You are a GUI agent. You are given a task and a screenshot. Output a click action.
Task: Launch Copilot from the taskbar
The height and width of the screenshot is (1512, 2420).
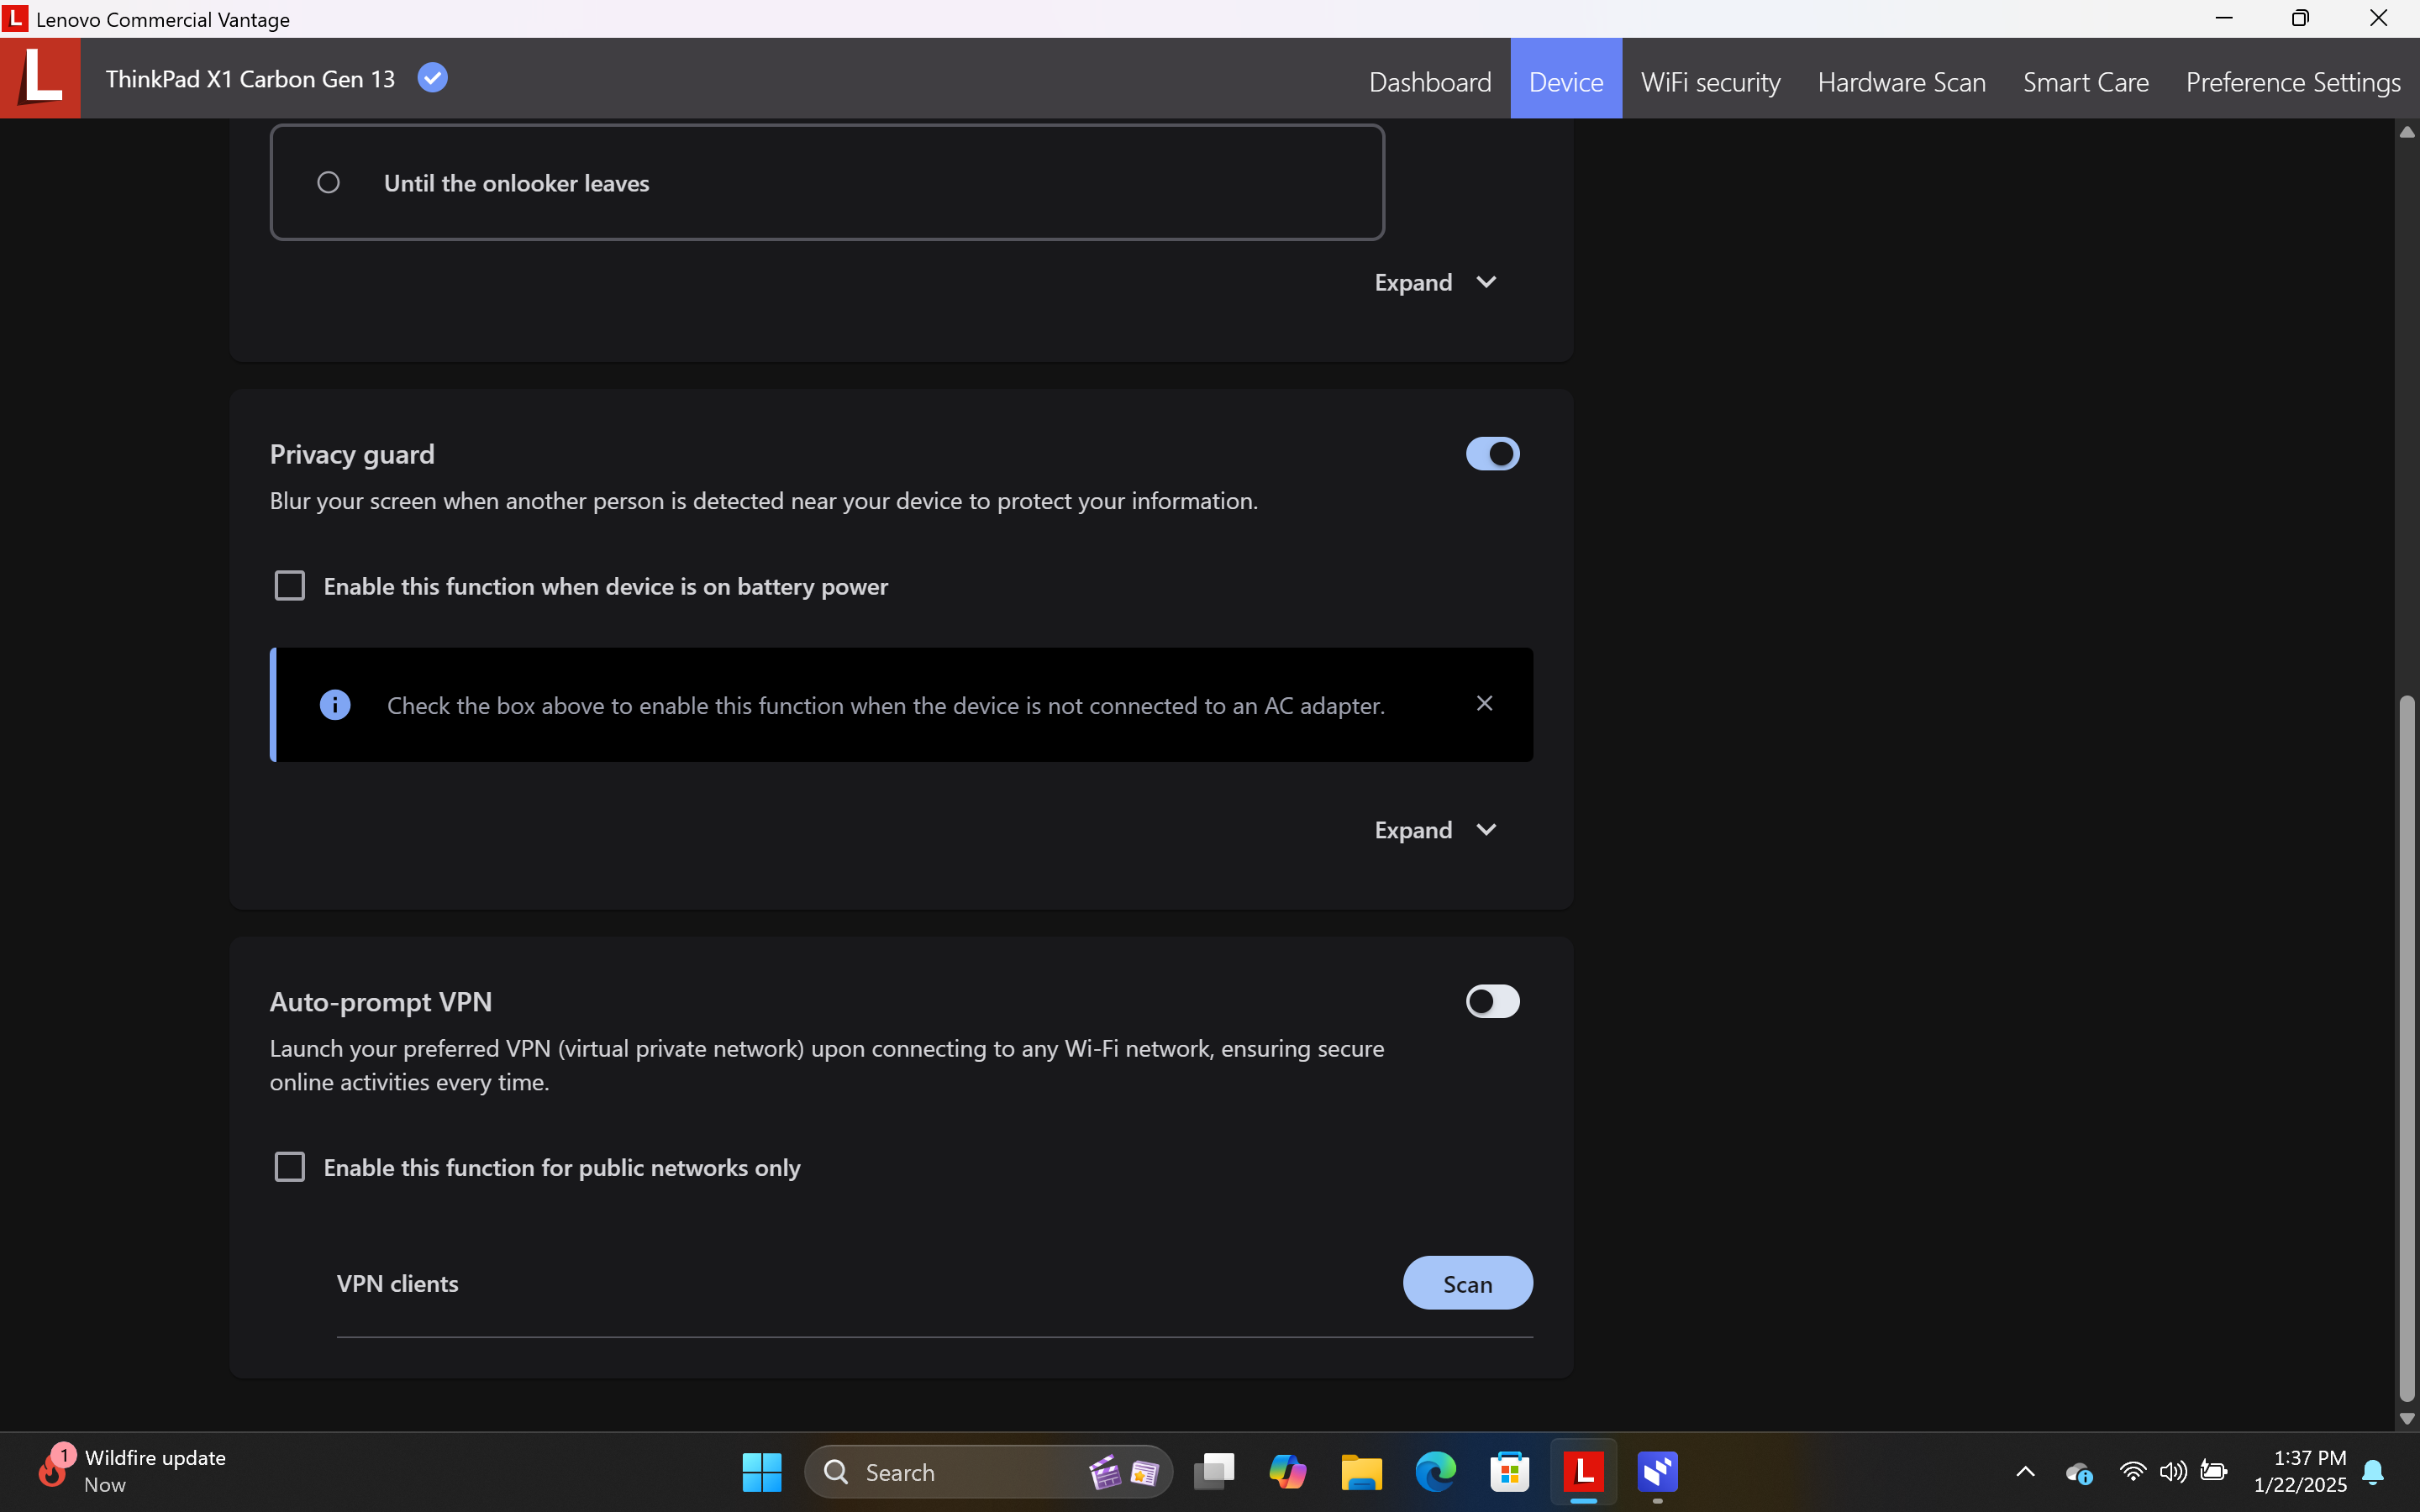tap(1288, 1472)
